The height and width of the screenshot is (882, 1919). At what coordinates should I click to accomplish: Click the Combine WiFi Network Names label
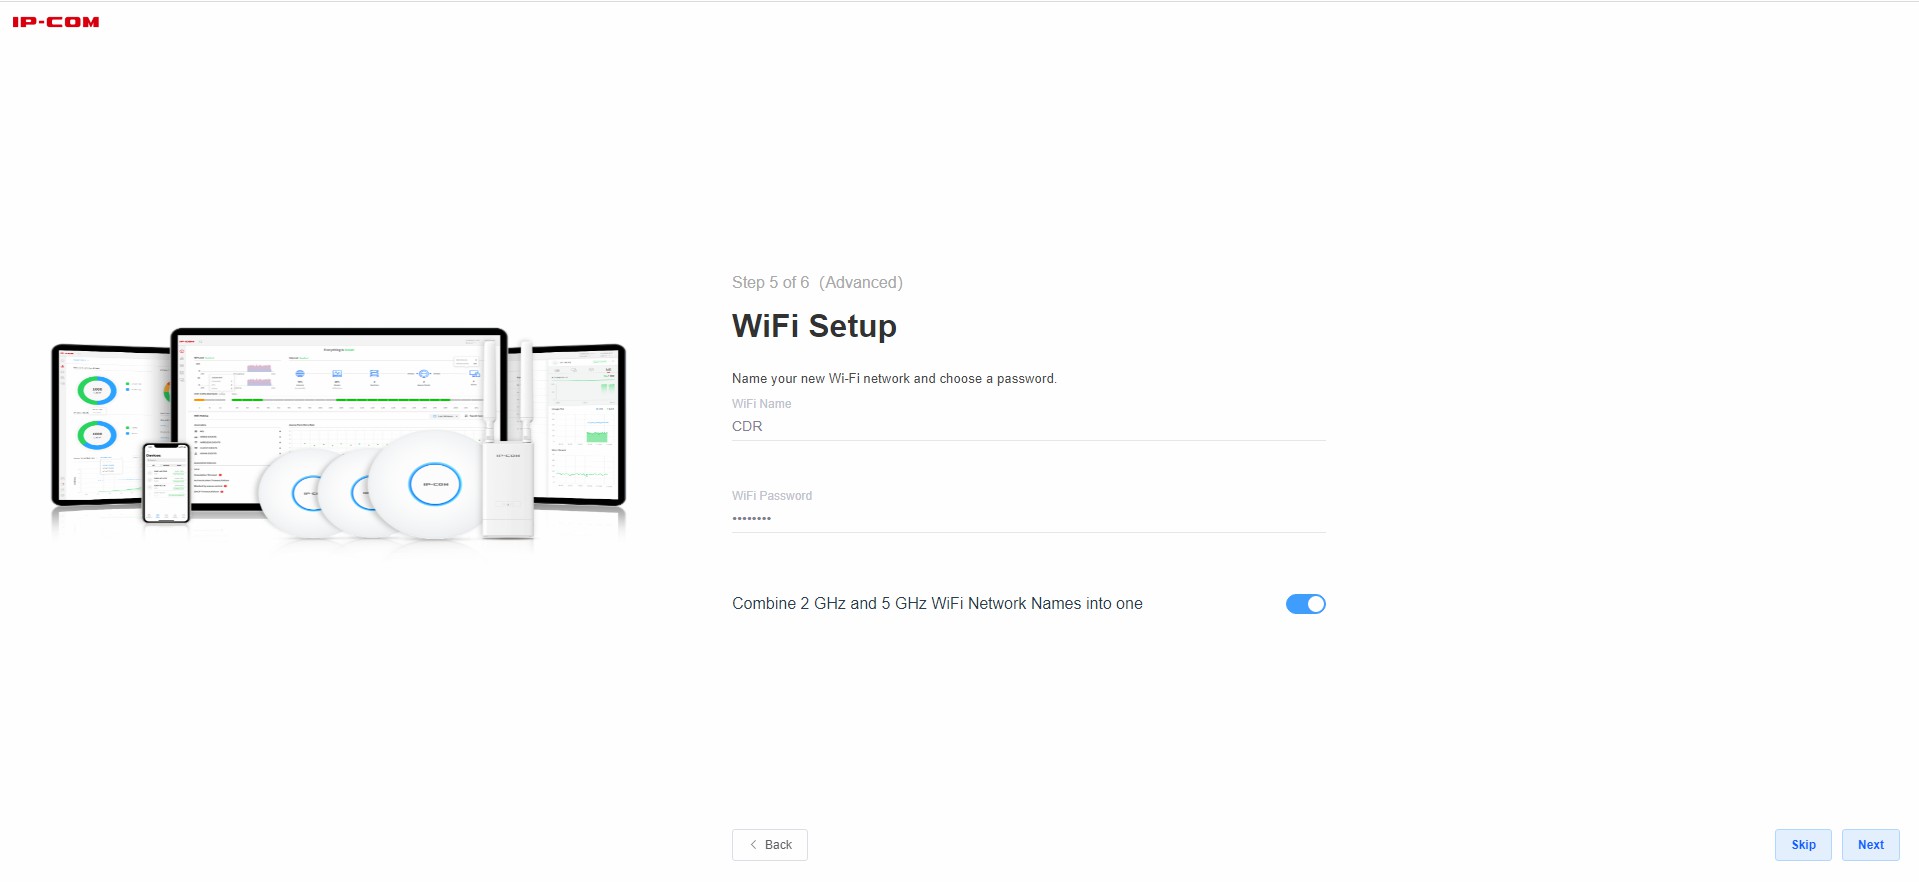[x=937, y=604]
